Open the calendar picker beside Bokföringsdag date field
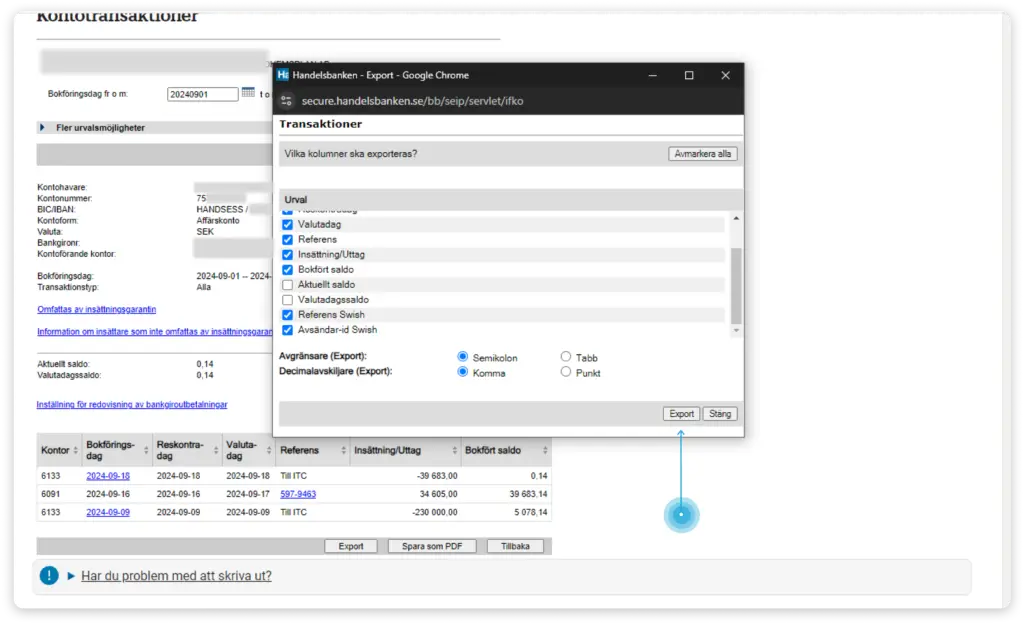Image resolution: width=1024 pixels, height=624 pixels. pyautogui.click(x=248, y=93)
